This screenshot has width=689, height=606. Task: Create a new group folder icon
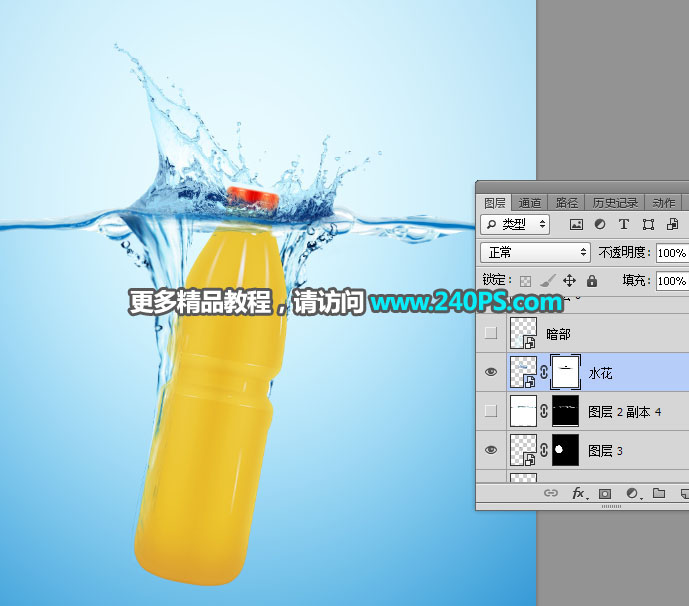(x=659, y=493)
